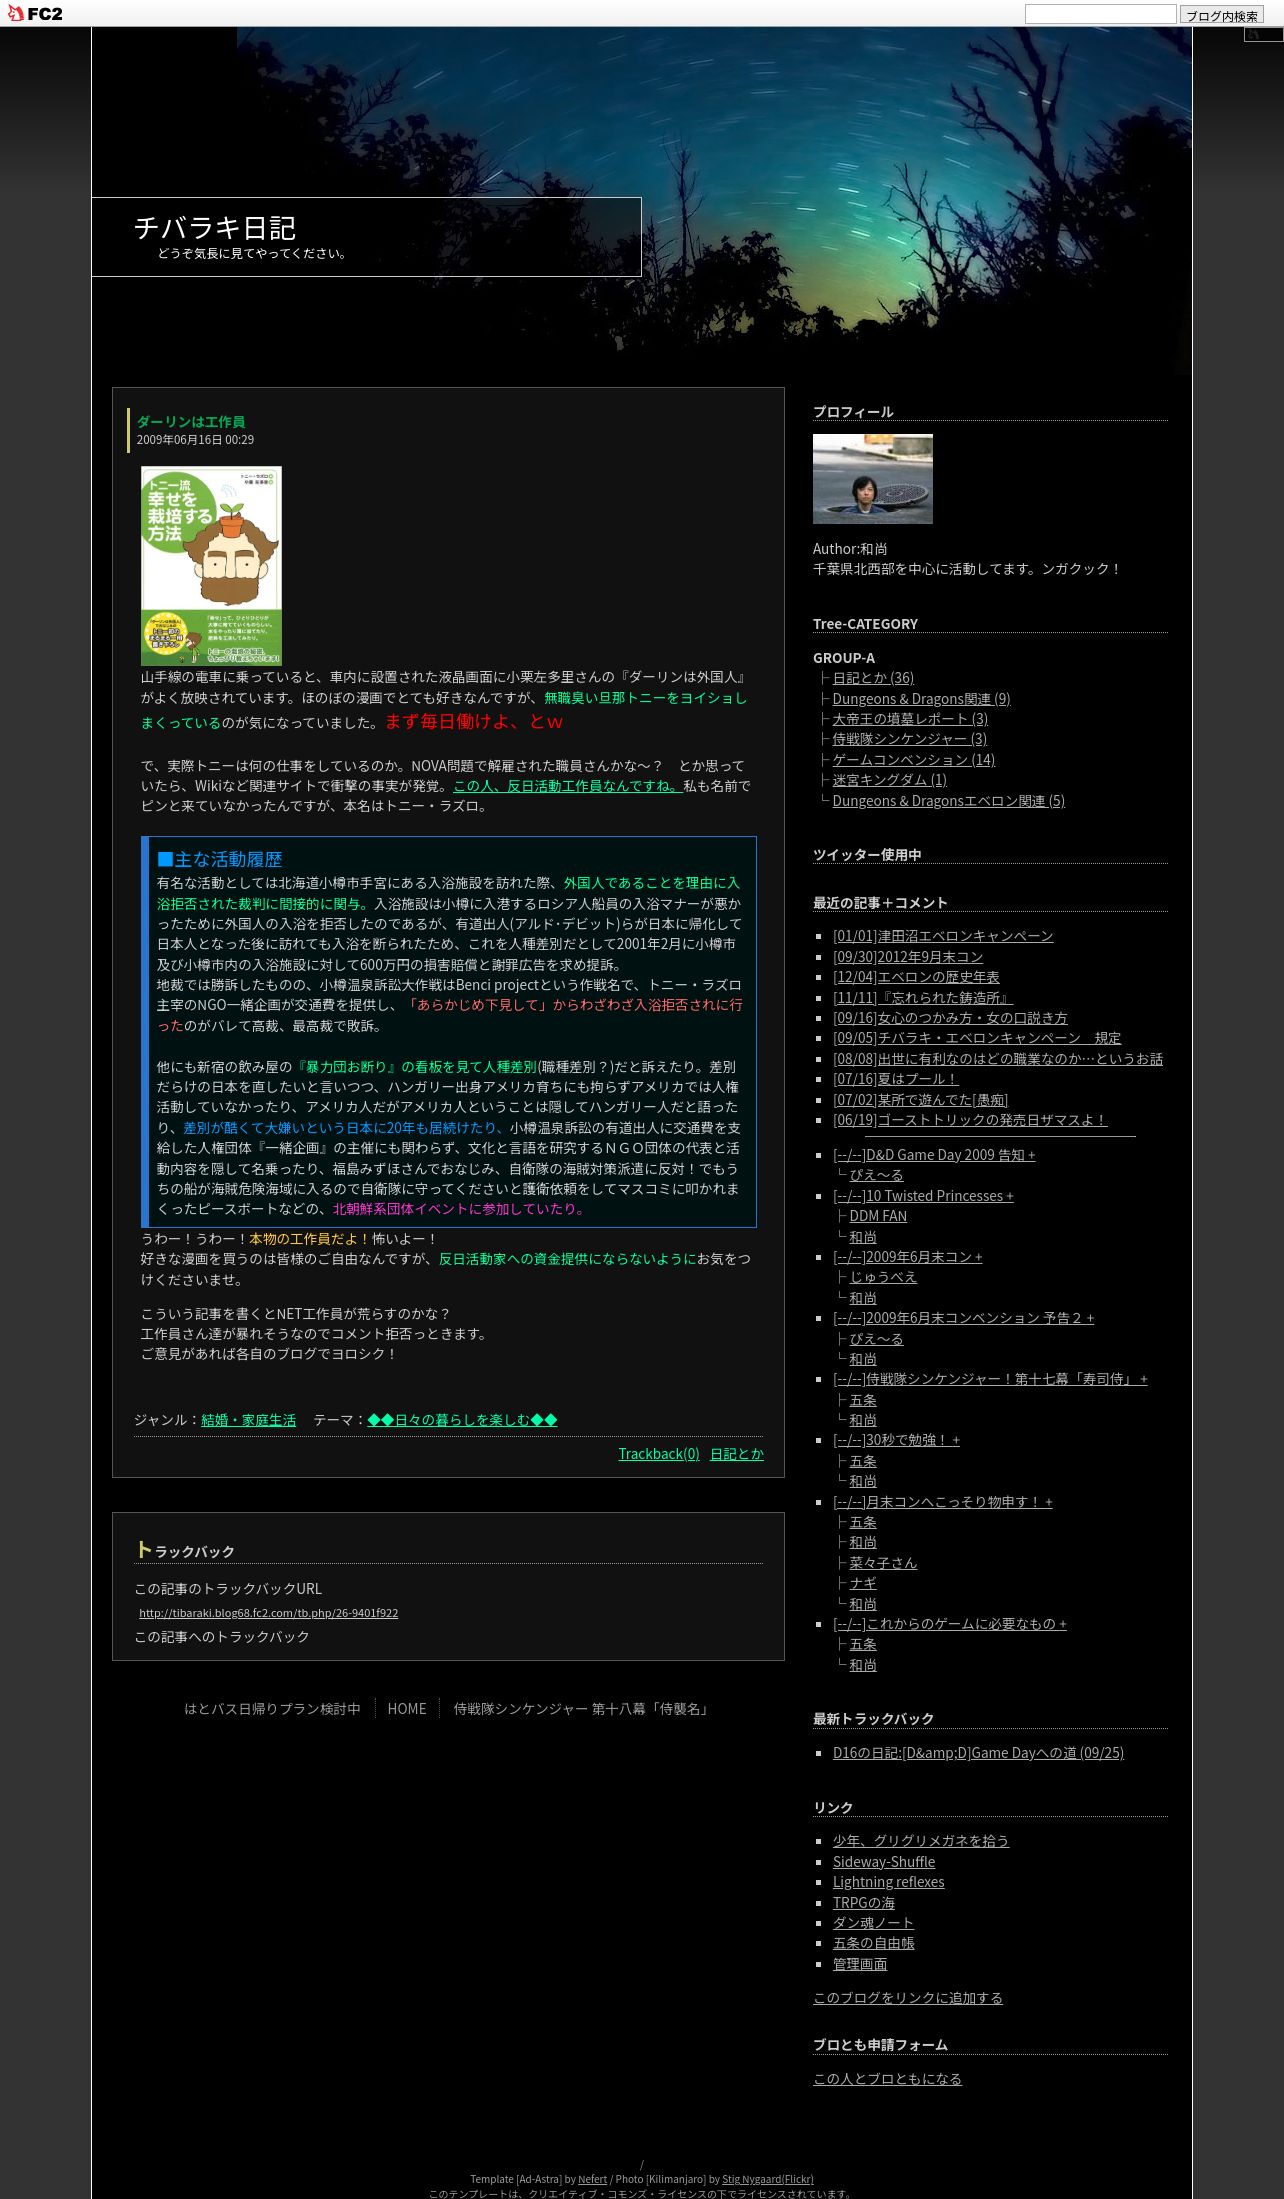Expand 2009年6月末コンベンション 予告２ thread
This screenshot has height=2199, width=1284.
pos(963,1318)
